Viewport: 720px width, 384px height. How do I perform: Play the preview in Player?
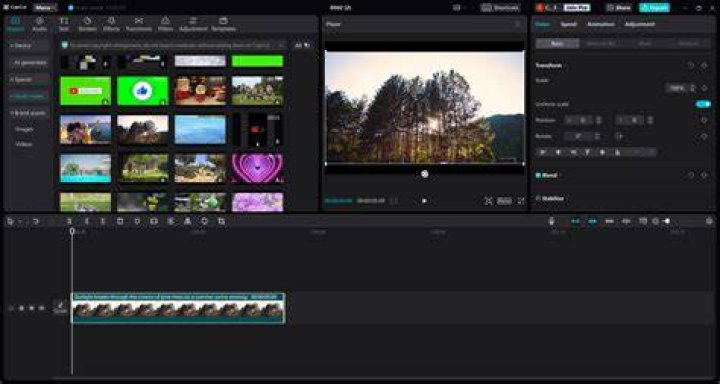(x=424, y=201)
